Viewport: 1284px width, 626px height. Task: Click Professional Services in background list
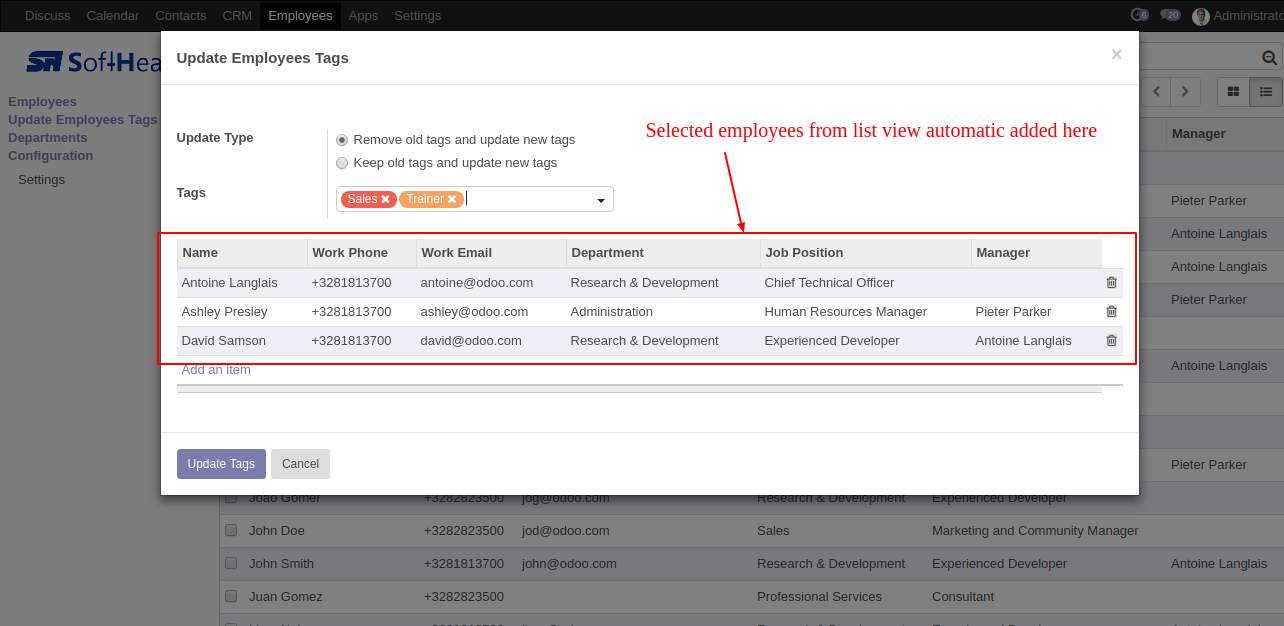click(819, 597)
